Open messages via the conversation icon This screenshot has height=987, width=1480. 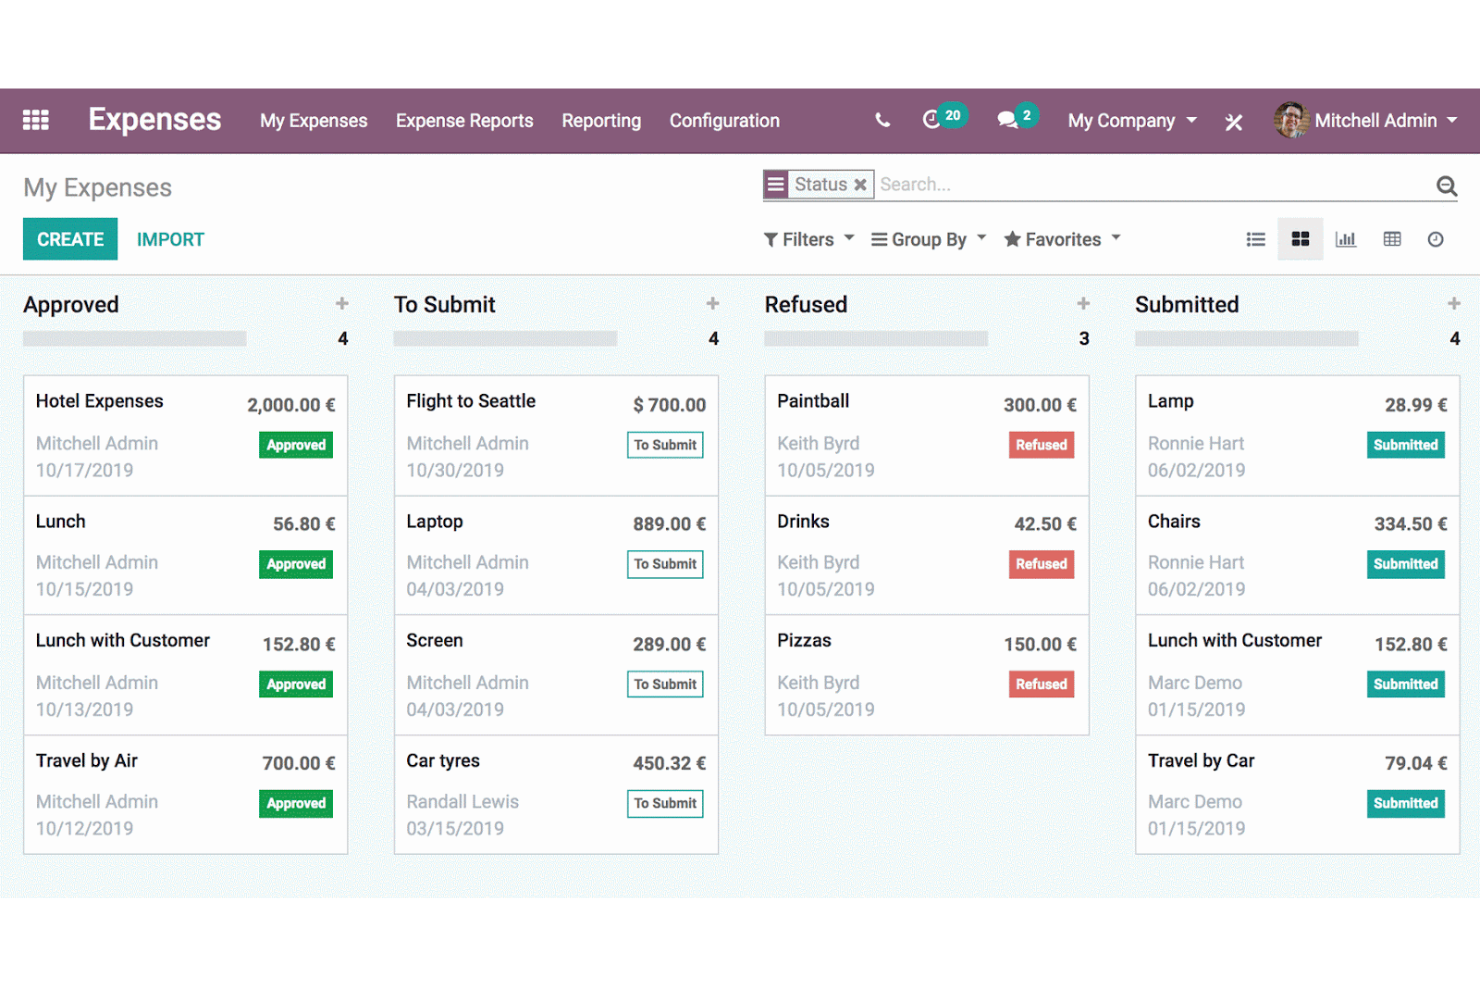pos(1008,120)
